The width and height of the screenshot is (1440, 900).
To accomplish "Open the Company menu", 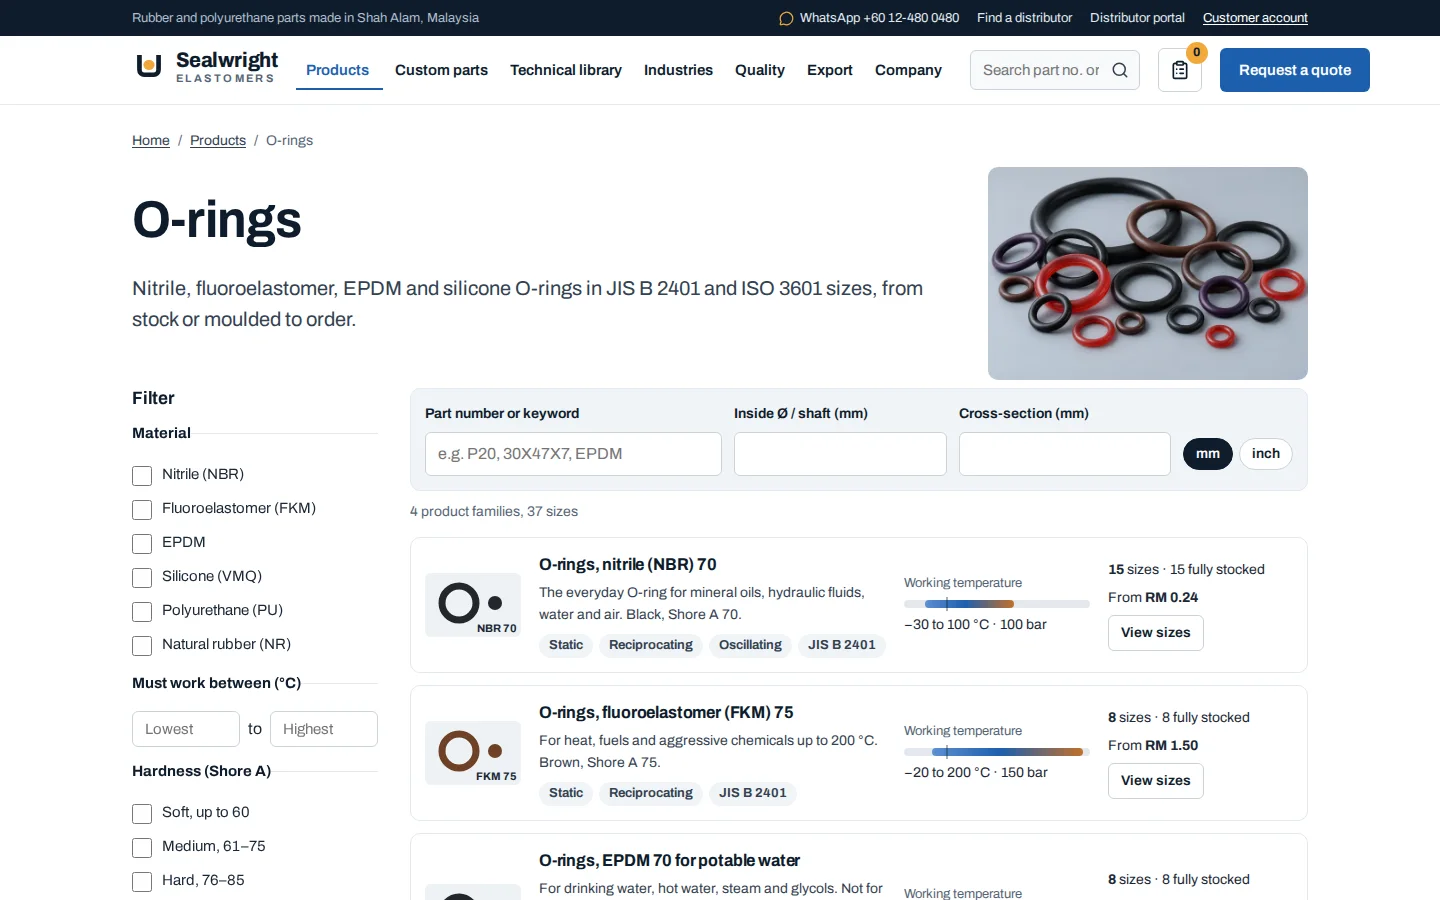I will (x=908, y=70).
